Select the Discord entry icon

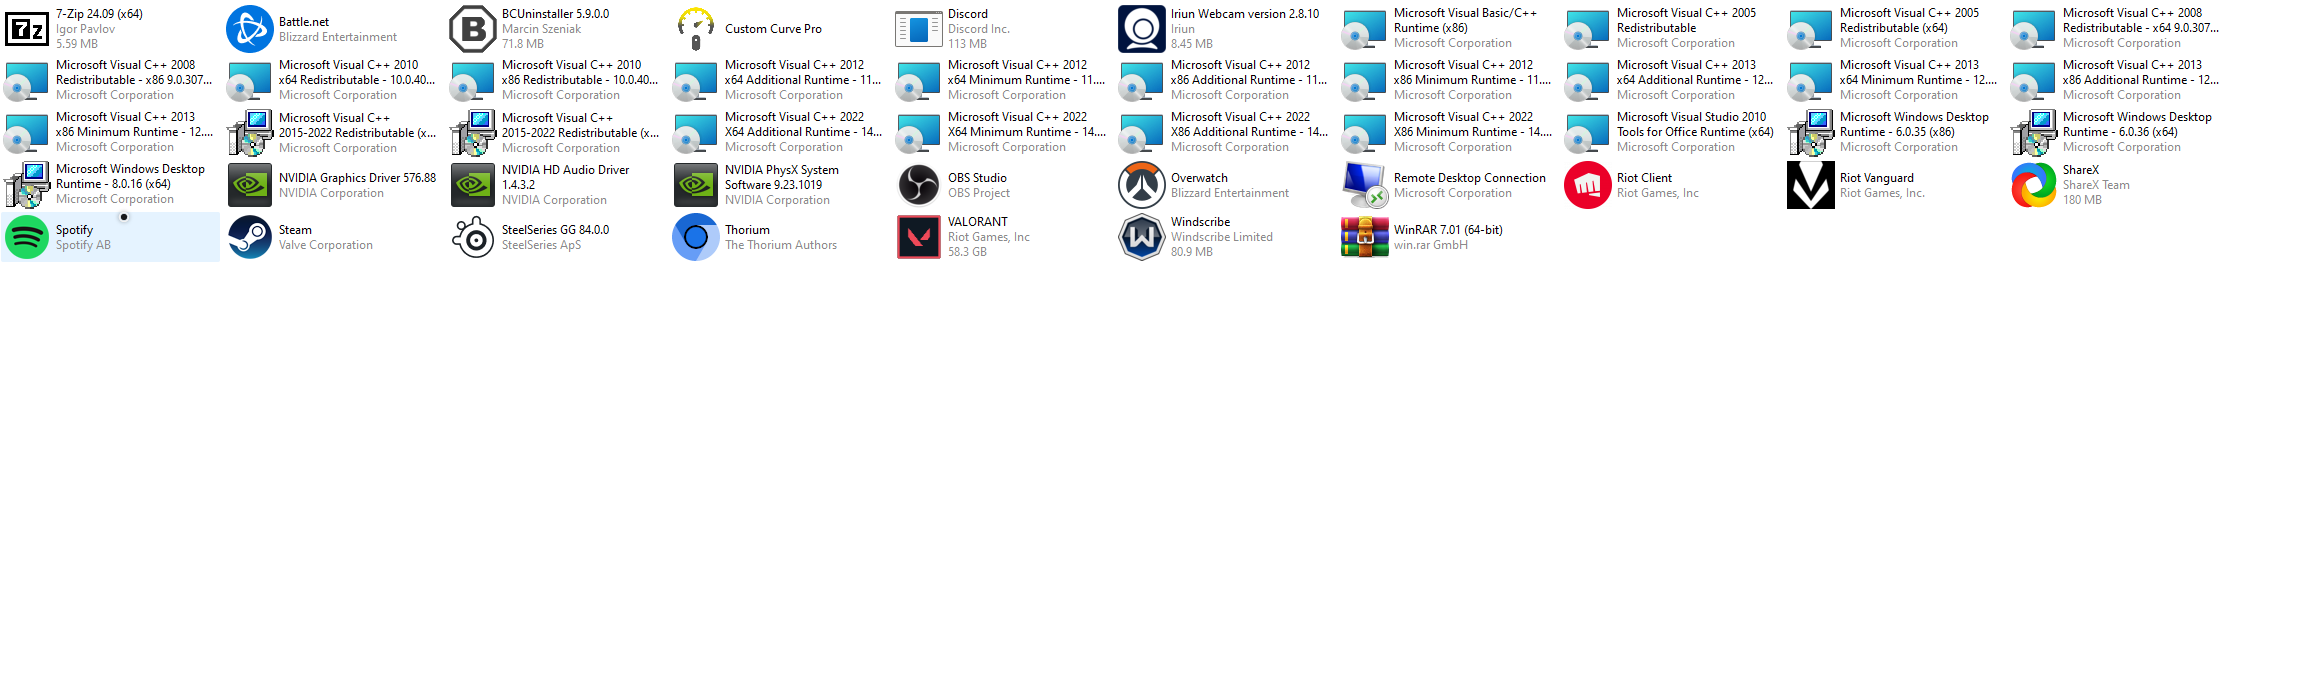[x=919, y=29]
